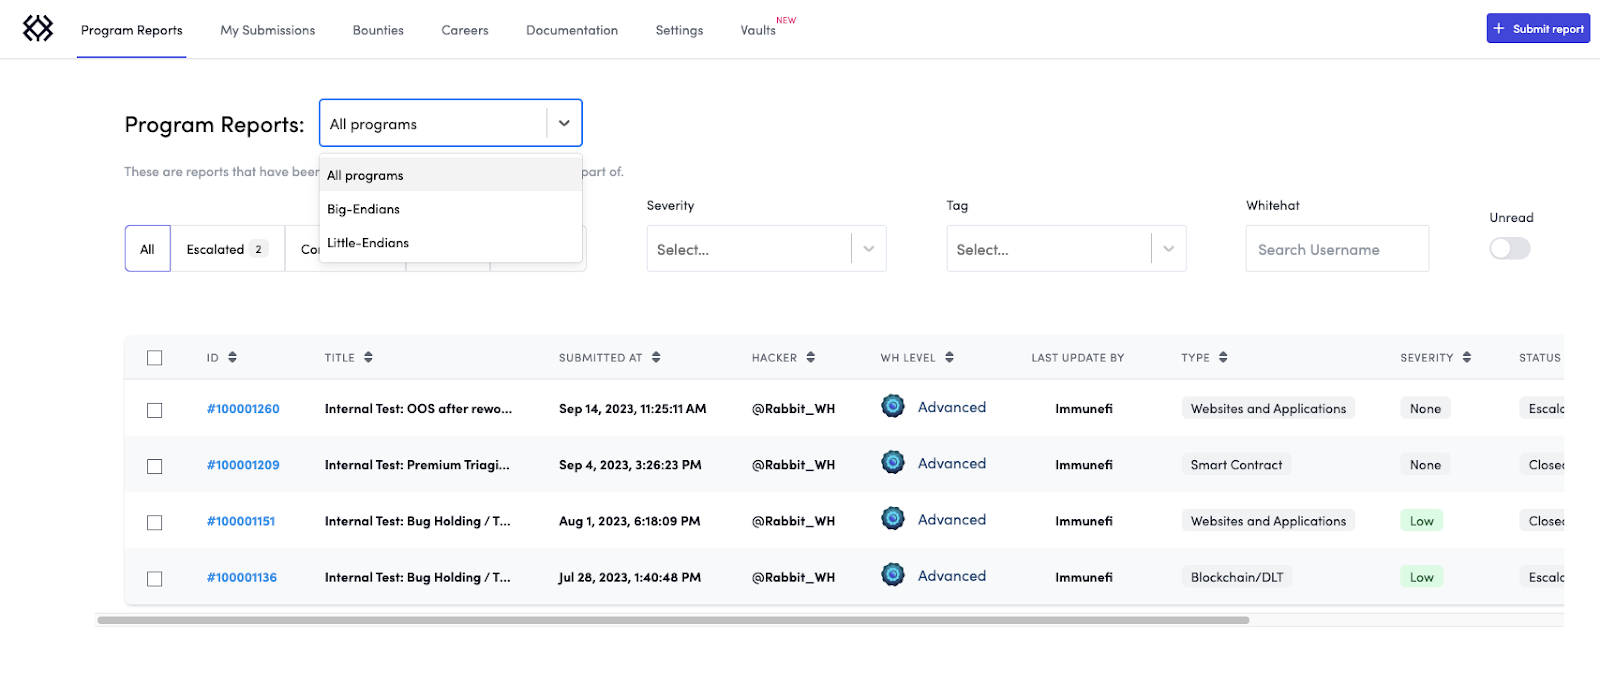Navigate to Careers
Screen dimensions: 1600x684
click(x=465, y=30)
